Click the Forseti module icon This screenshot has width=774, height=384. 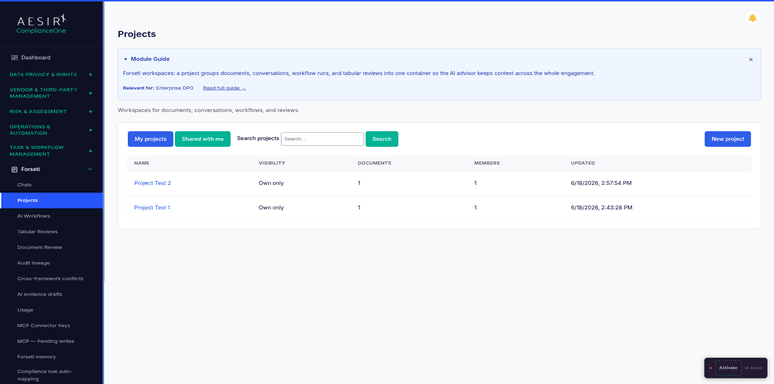point(14,169)
